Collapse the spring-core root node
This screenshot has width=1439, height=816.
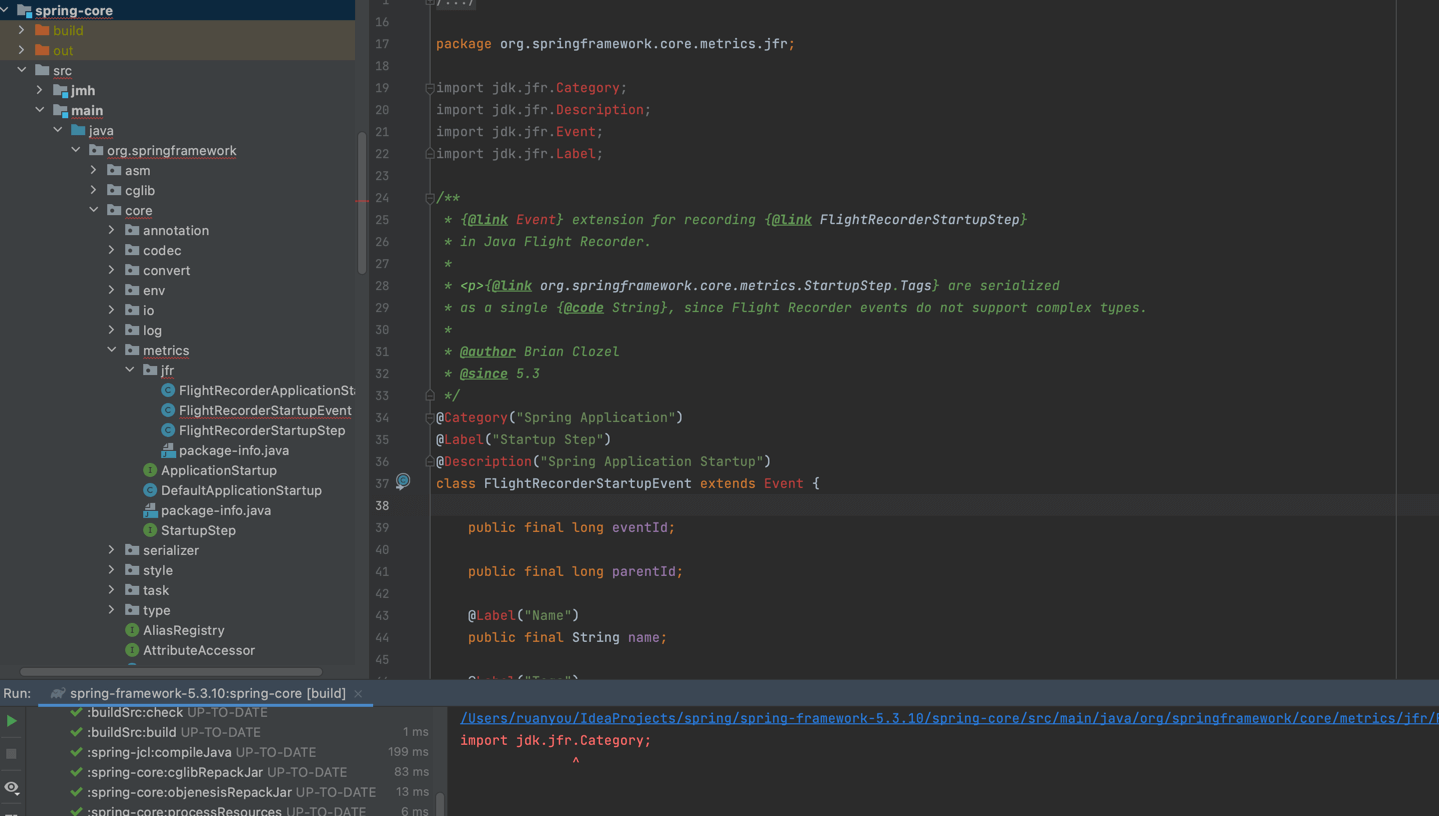(x=5, y=10)
